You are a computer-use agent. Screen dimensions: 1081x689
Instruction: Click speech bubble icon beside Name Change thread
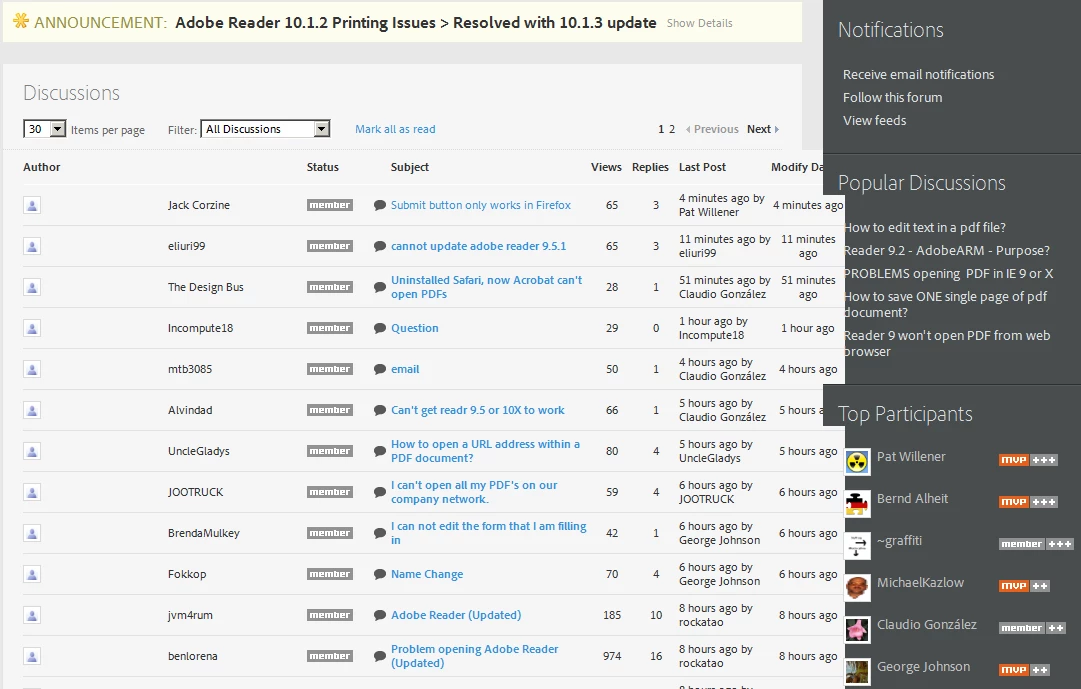[379, 574]
